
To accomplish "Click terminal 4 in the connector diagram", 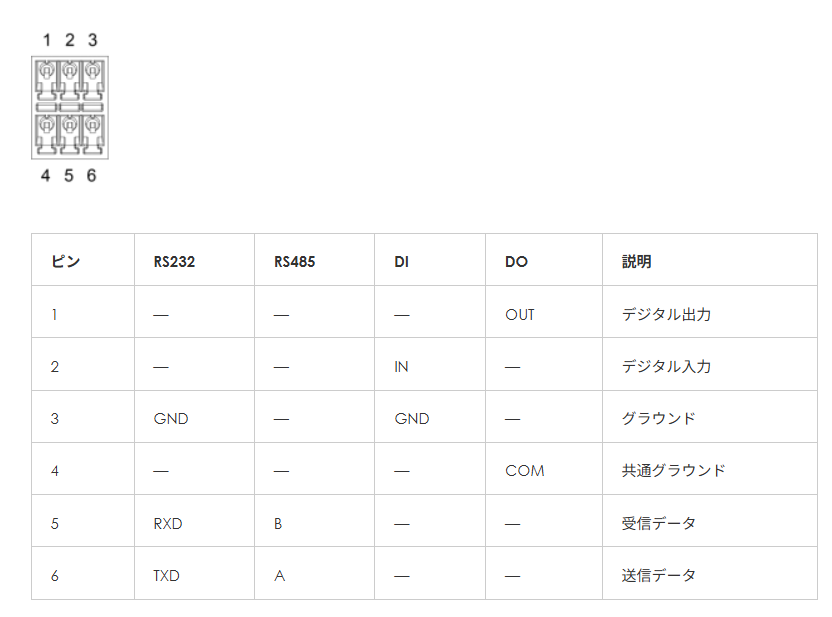I will pos(47,134).
